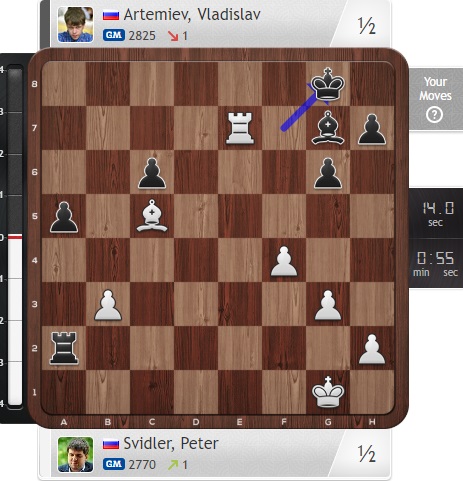Viewport: 463px width, 481px height.
Task: Select the white rook on e7
Action: (240, 128)
